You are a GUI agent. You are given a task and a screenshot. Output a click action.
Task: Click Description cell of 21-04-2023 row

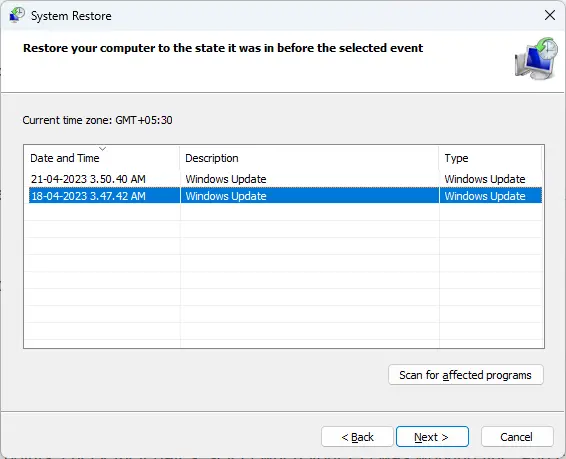pos(310,179)
